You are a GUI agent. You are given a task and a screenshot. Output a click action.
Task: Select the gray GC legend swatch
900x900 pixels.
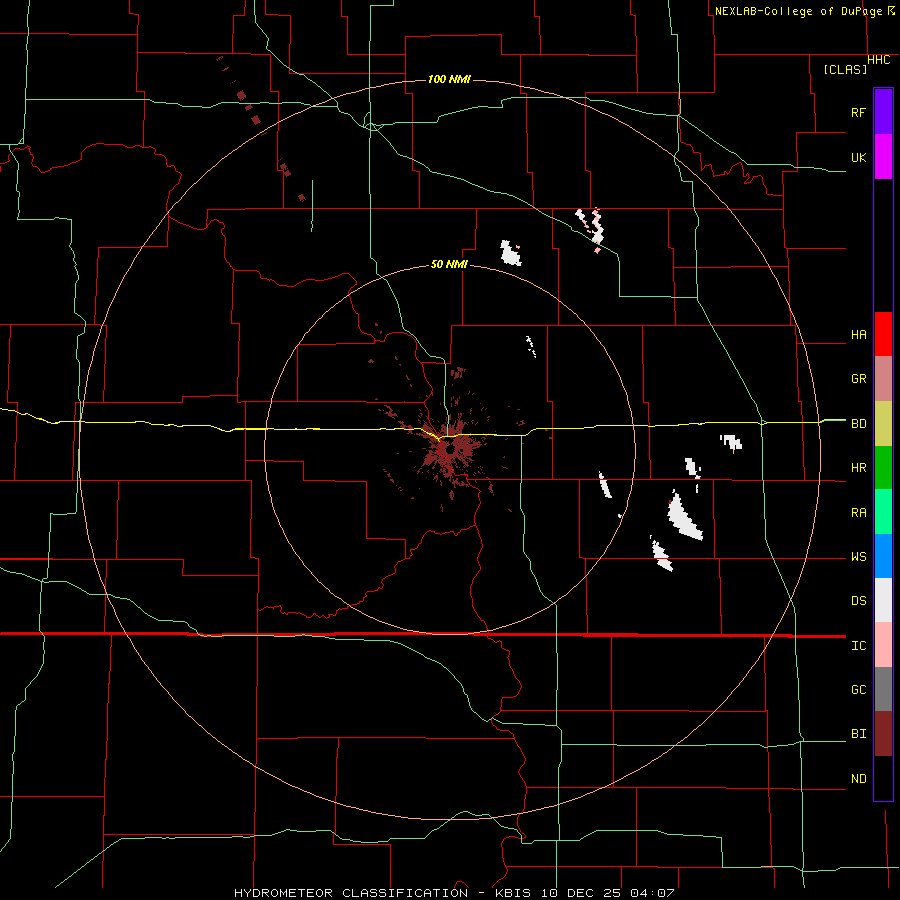click(883, 689)
